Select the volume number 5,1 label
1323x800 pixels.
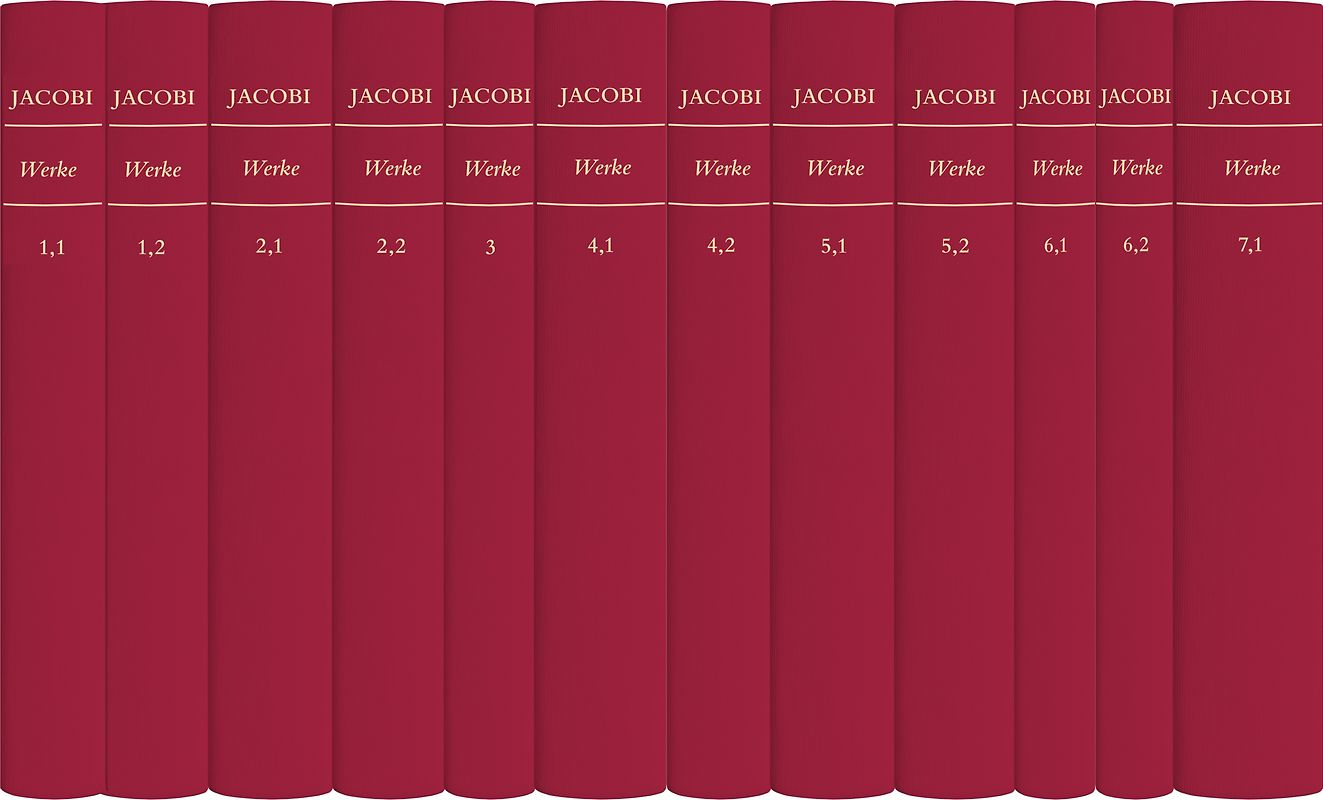[834, 247]
